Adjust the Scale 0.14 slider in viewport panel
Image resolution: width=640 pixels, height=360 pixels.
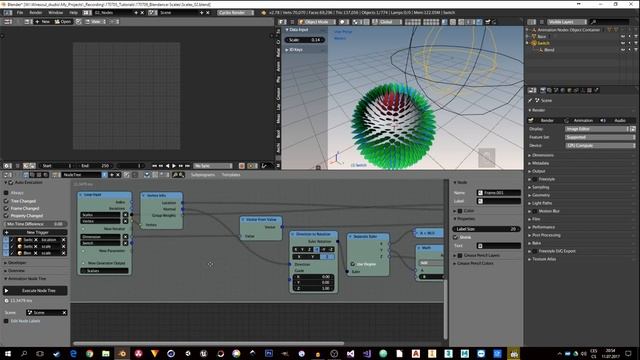tap(305, 40)
